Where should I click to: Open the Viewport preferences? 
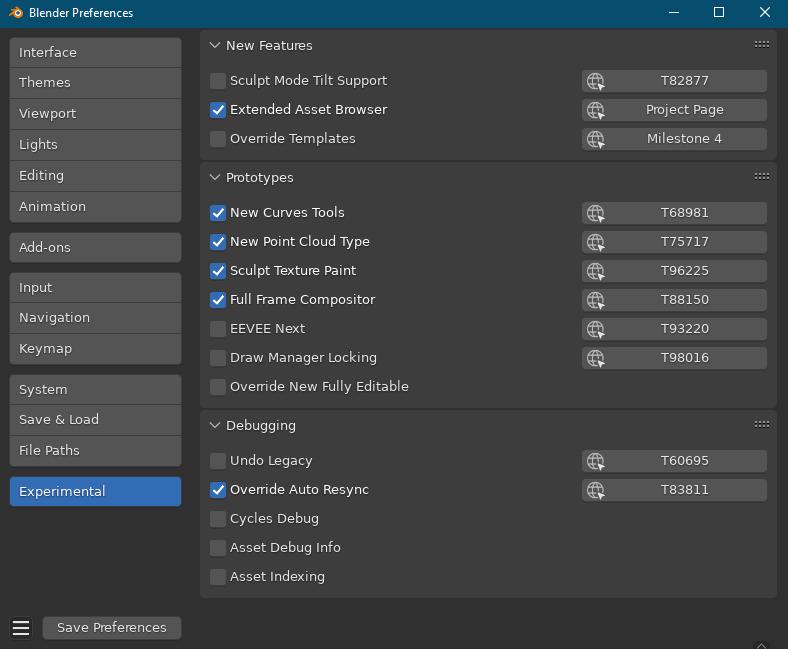(95, 114)
